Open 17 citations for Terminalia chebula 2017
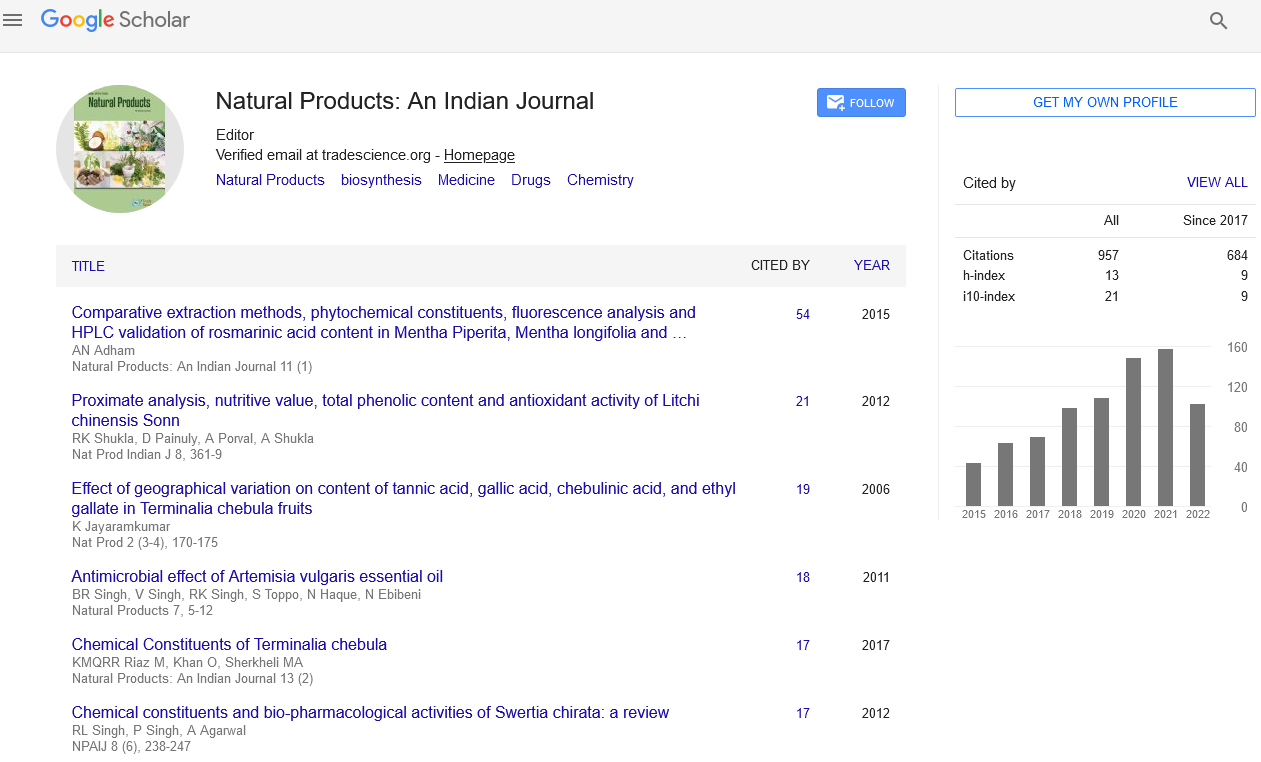This screenshot has width=1261, height=762. click(803, 646)
